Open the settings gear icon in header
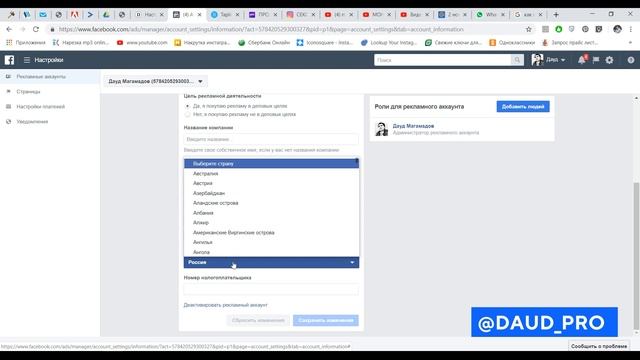 [609, 60]
